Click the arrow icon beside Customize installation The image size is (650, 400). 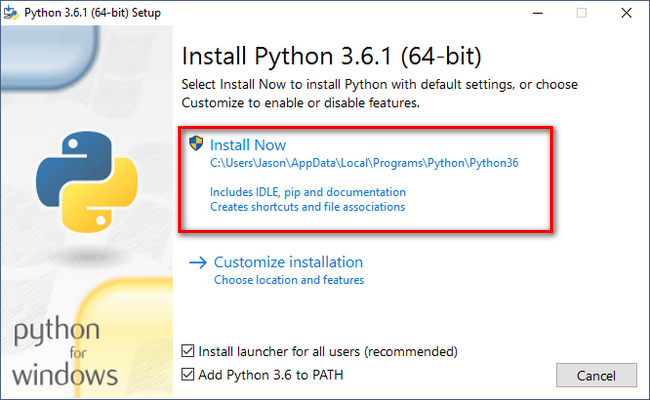pyautogui.click(x=198, y=263)
